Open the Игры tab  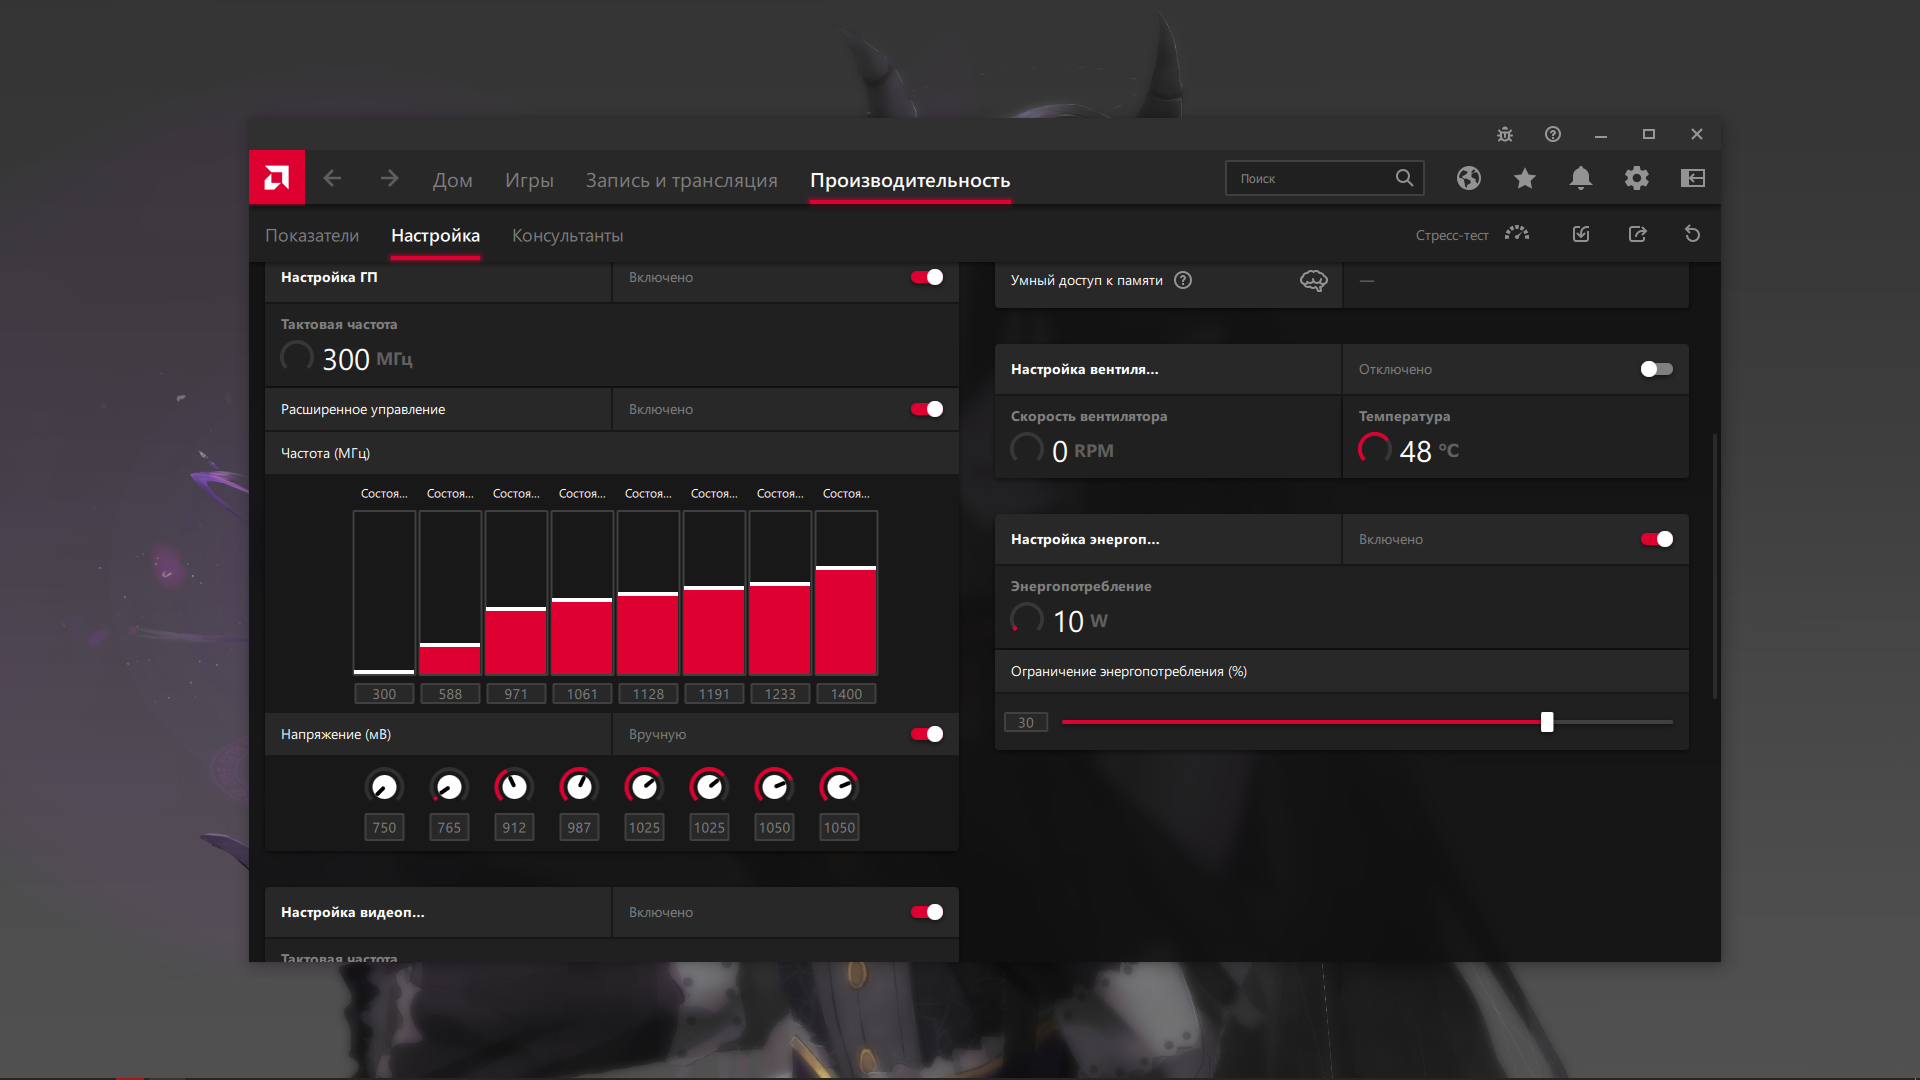point(529,180)
